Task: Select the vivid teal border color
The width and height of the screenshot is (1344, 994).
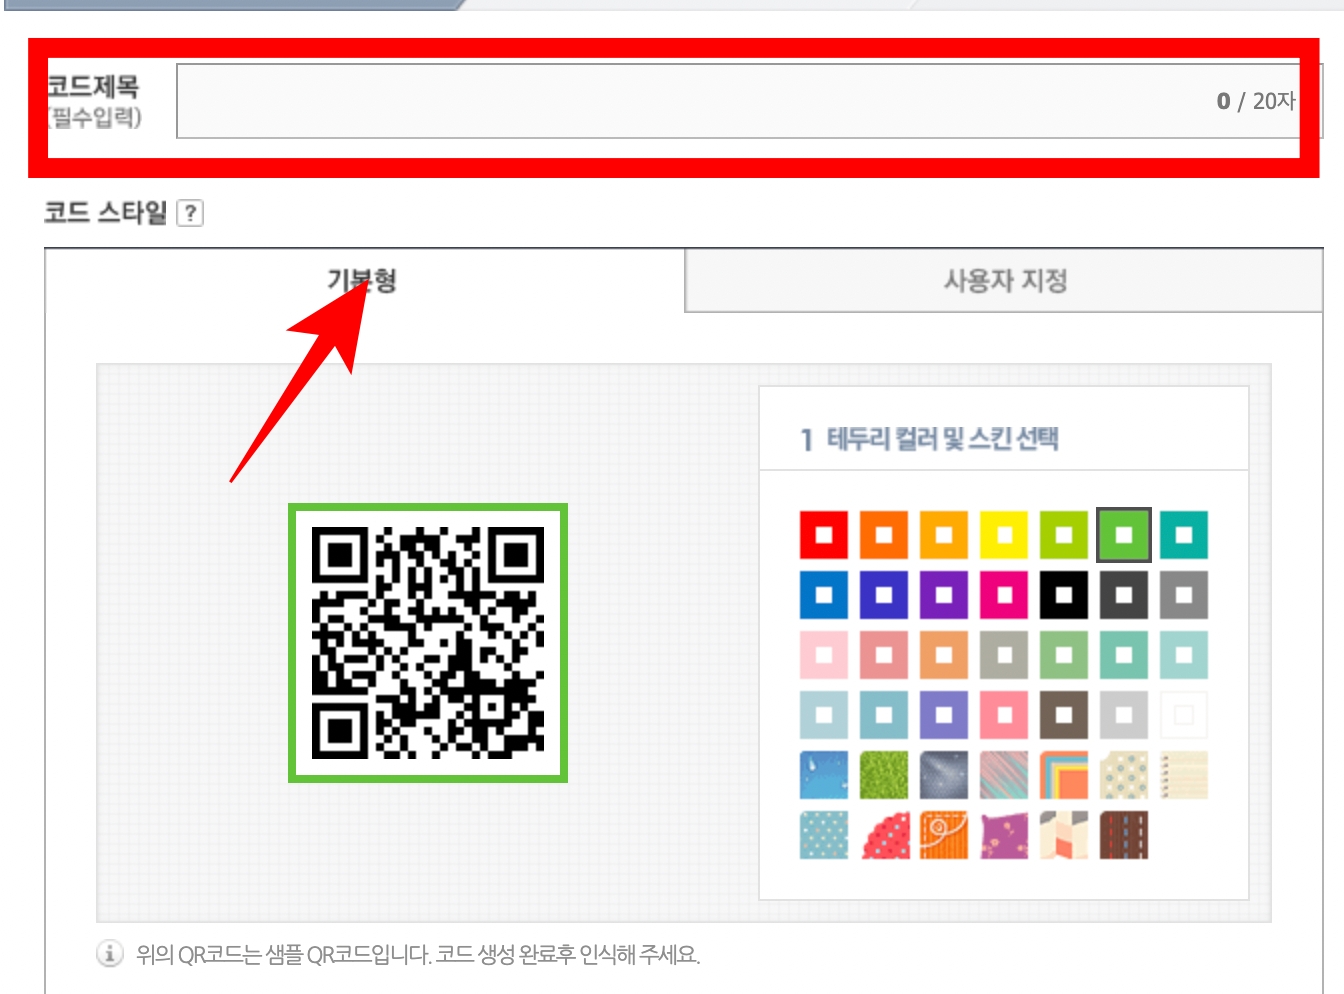Action: coord(1184,535)
